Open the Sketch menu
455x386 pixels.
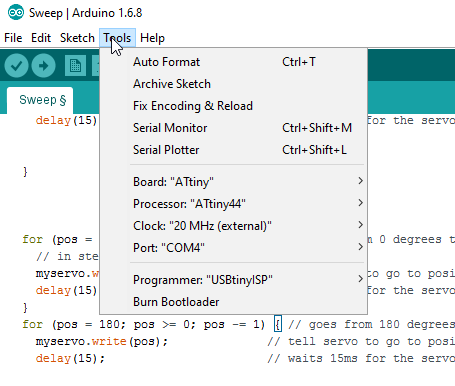click(x=77, y=38)
